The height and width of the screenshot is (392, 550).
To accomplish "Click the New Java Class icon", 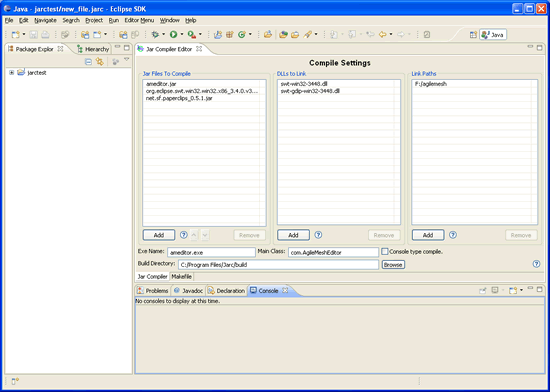I will (x=242, y=34).
